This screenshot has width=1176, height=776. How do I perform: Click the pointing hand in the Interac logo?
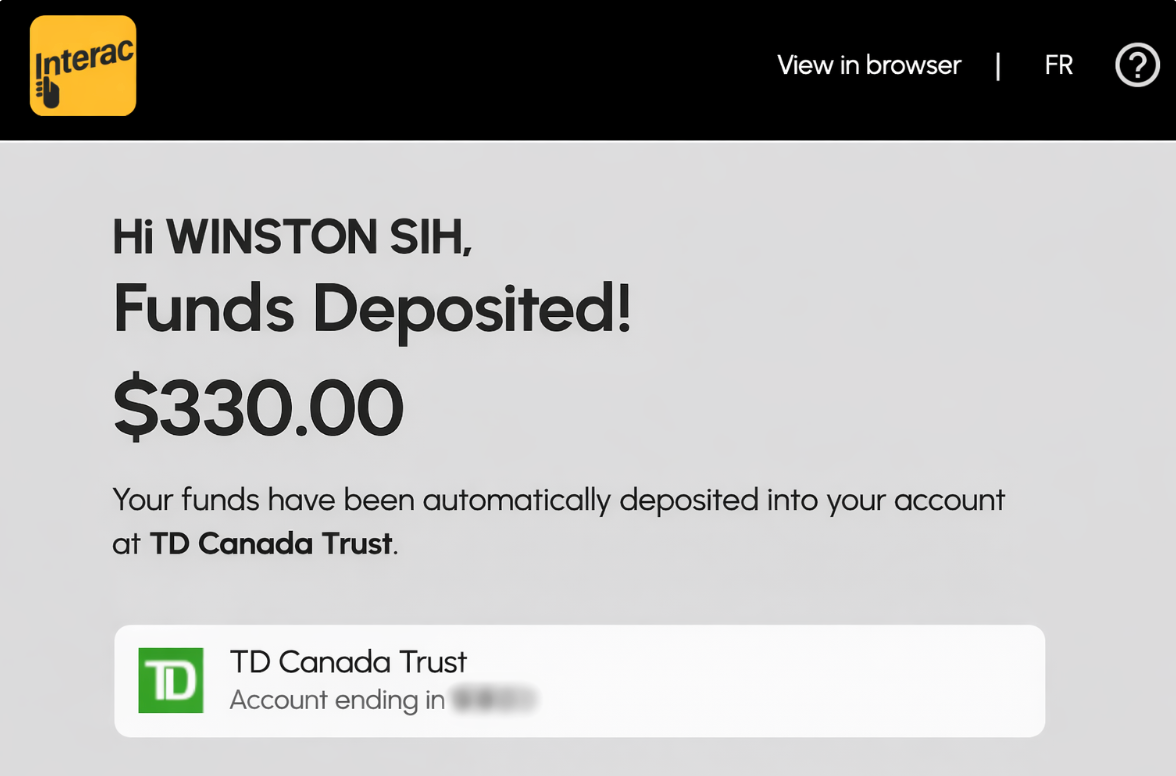pyautogui.click(x=50, y=93)
